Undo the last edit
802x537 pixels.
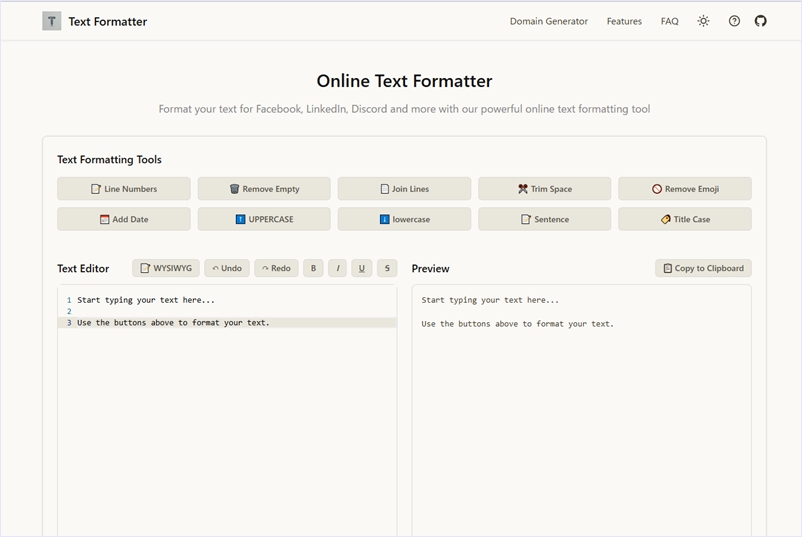click(227, 268)
